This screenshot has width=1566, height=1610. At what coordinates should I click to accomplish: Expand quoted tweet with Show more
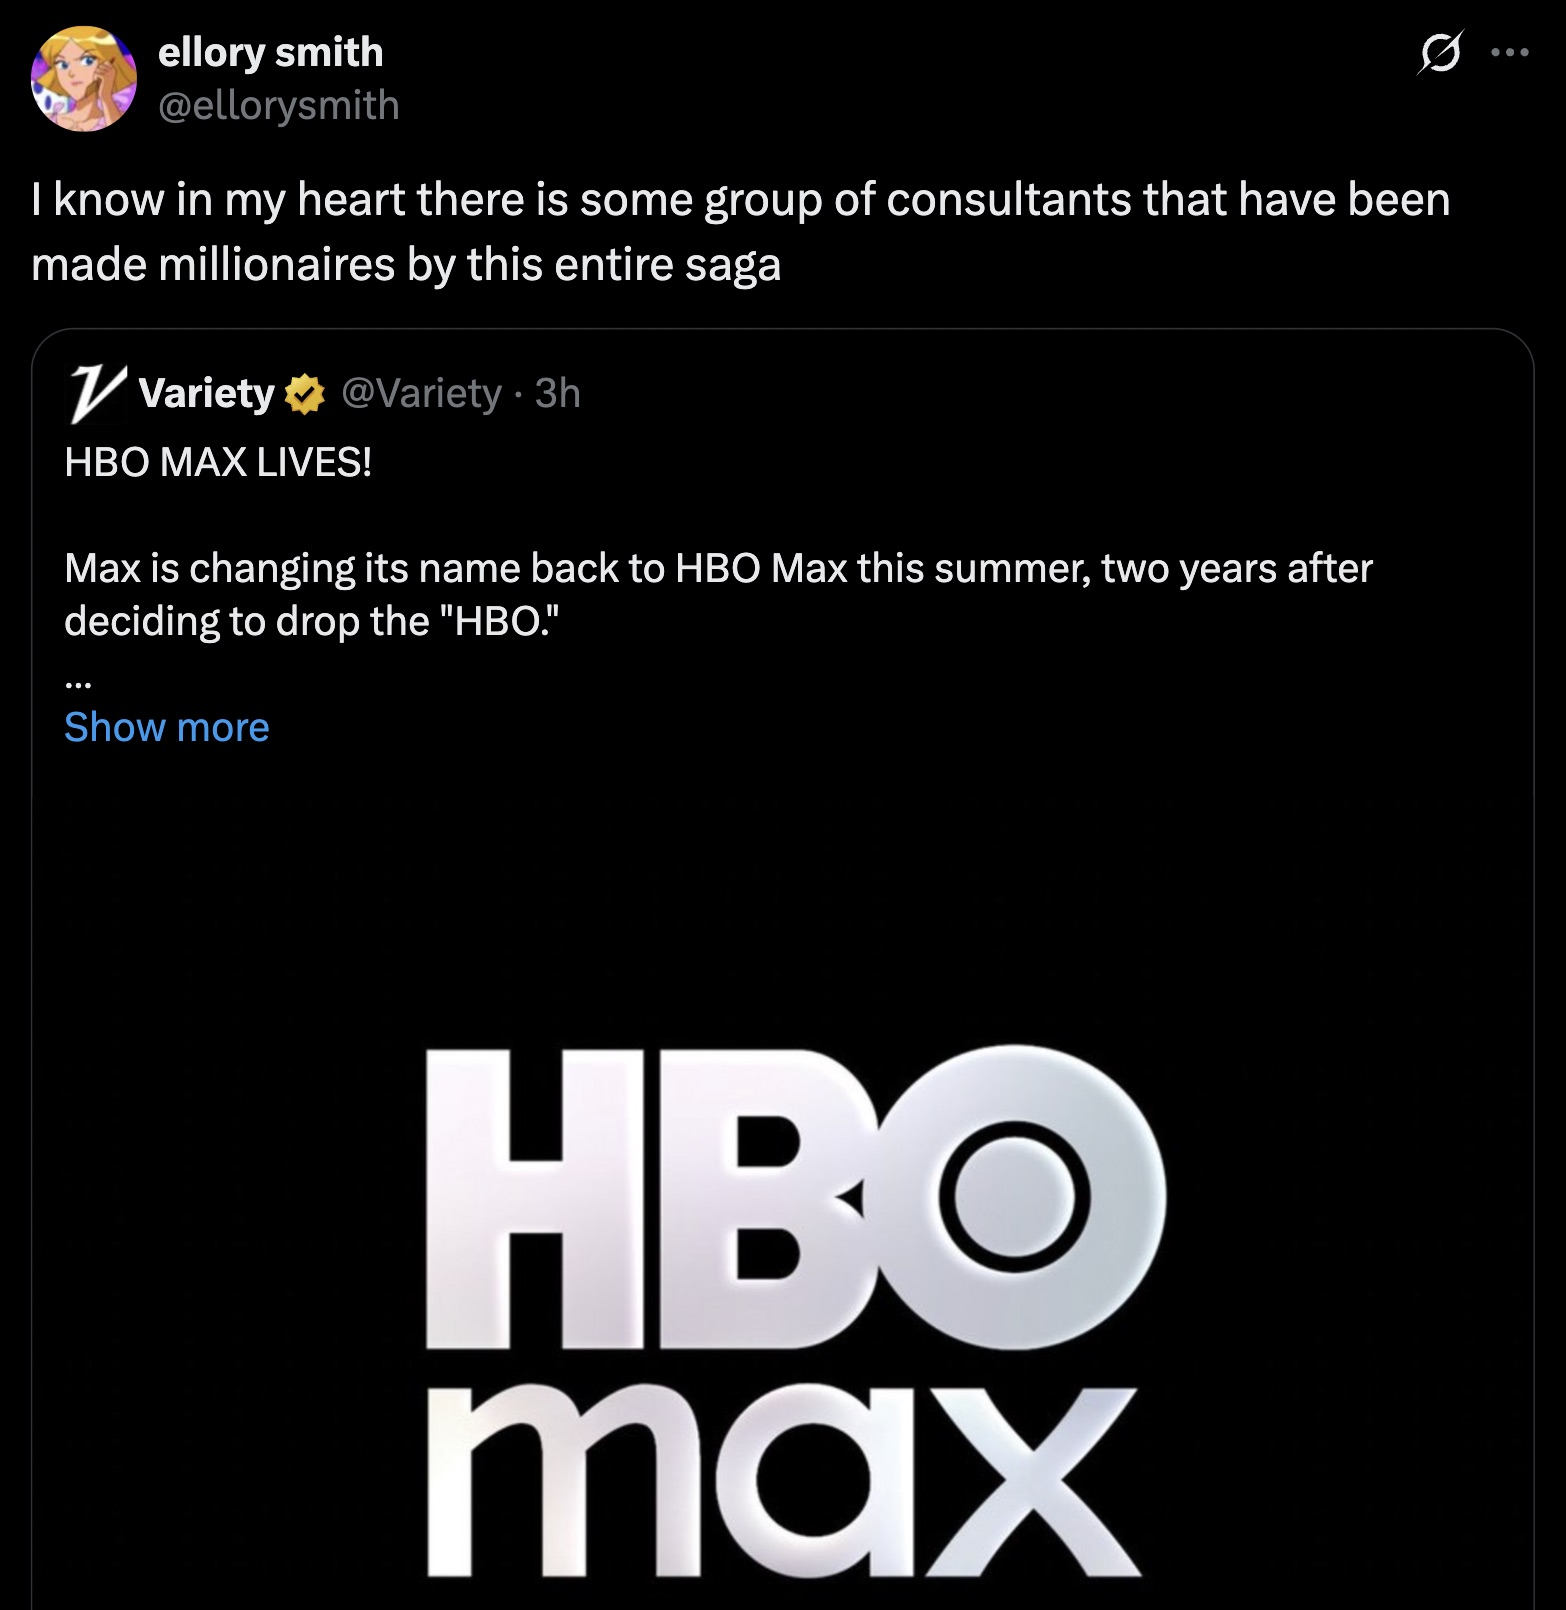tap(166, 727)
